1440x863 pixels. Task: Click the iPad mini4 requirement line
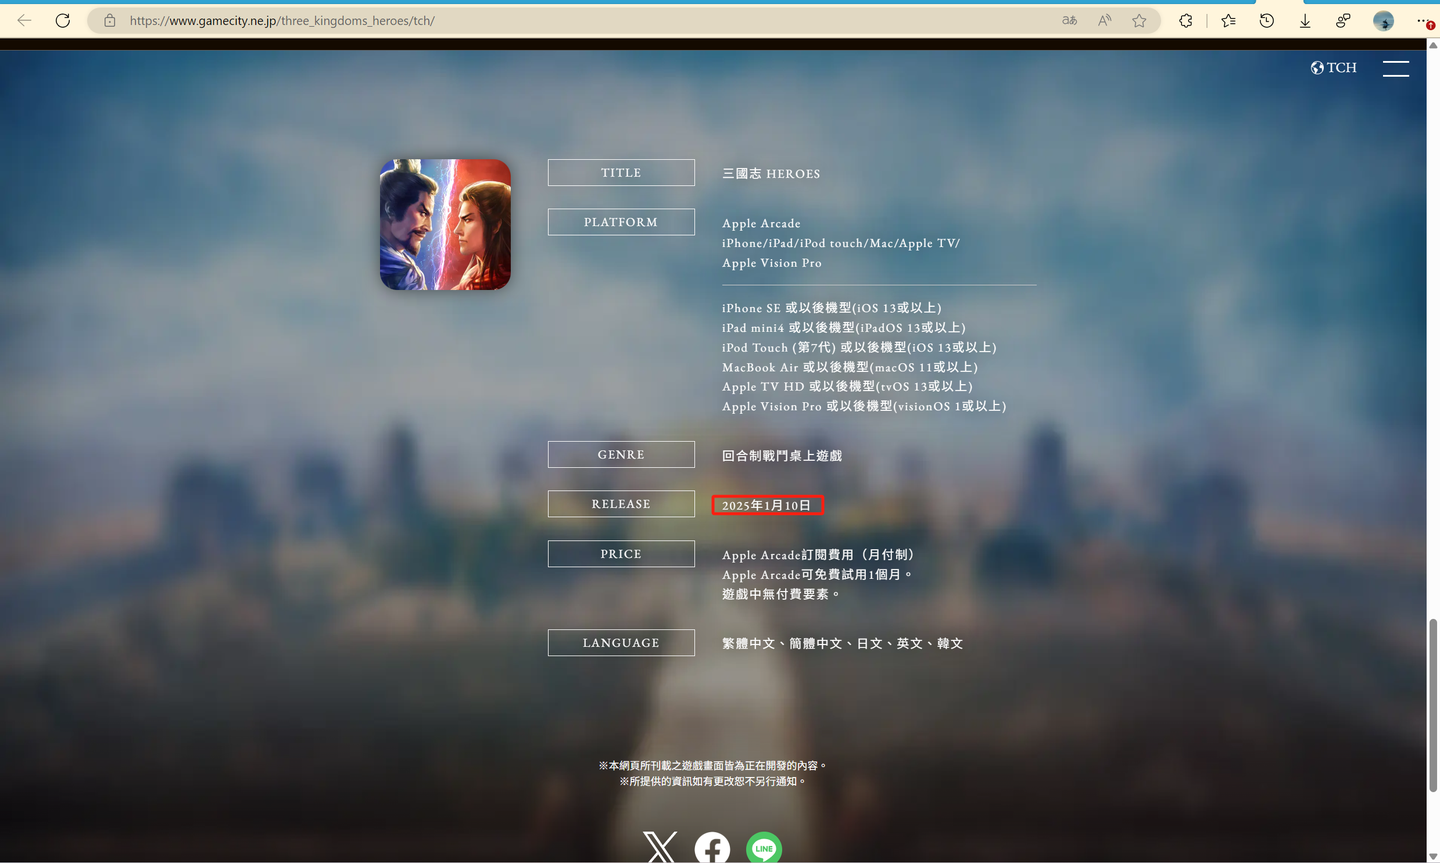coord(844,328)
